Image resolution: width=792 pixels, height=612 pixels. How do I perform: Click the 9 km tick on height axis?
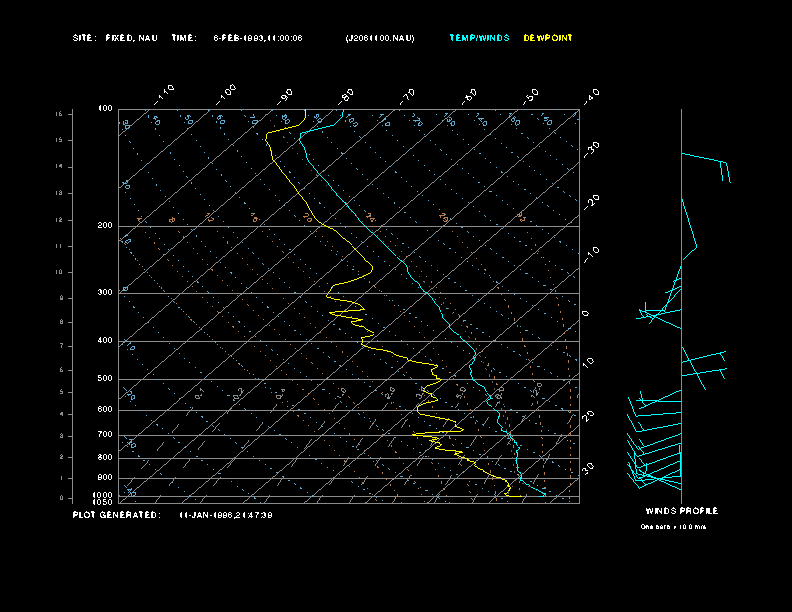tap(62, 298)
